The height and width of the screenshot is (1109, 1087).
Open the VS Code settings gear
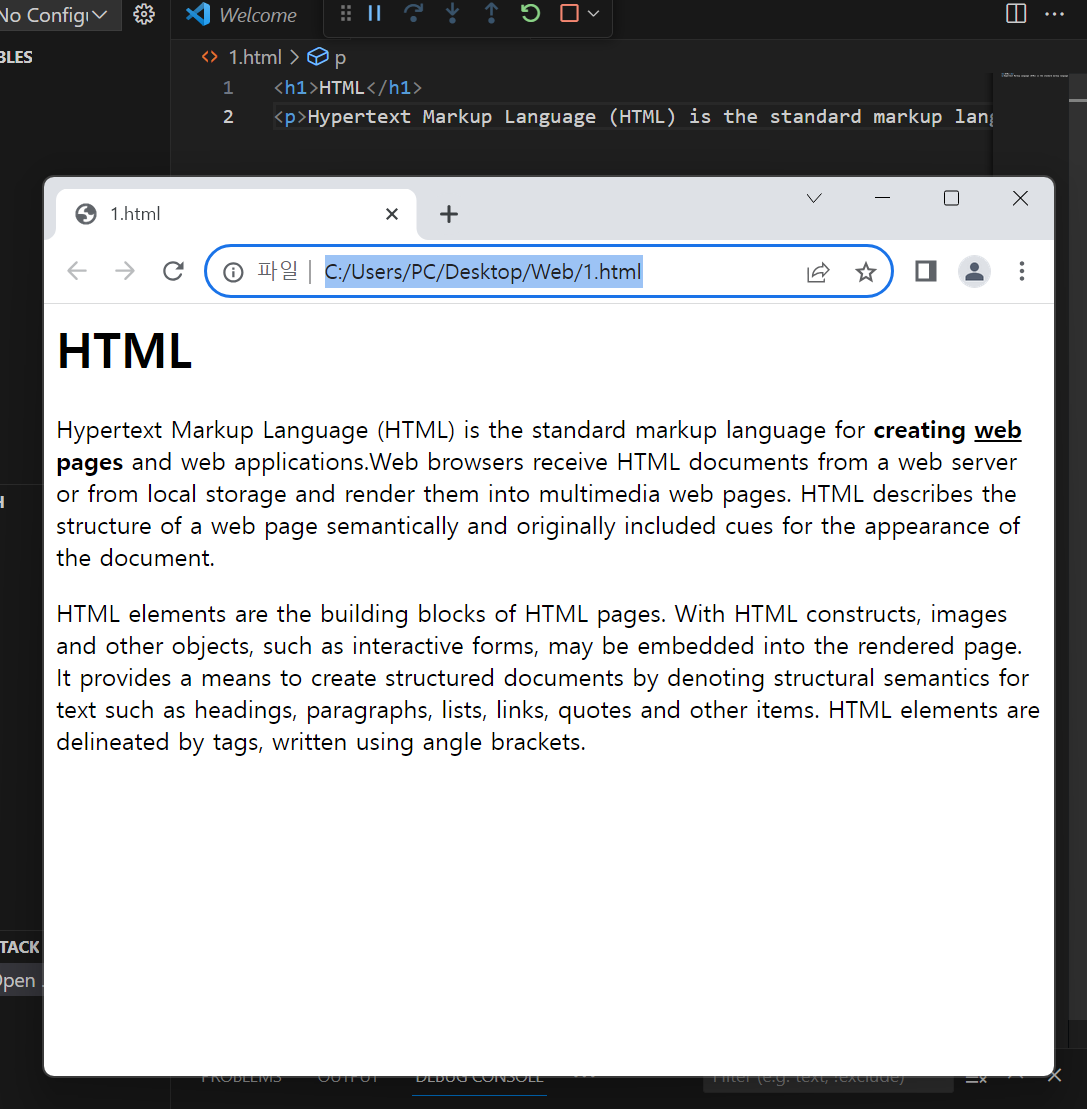tap(143, 14)
